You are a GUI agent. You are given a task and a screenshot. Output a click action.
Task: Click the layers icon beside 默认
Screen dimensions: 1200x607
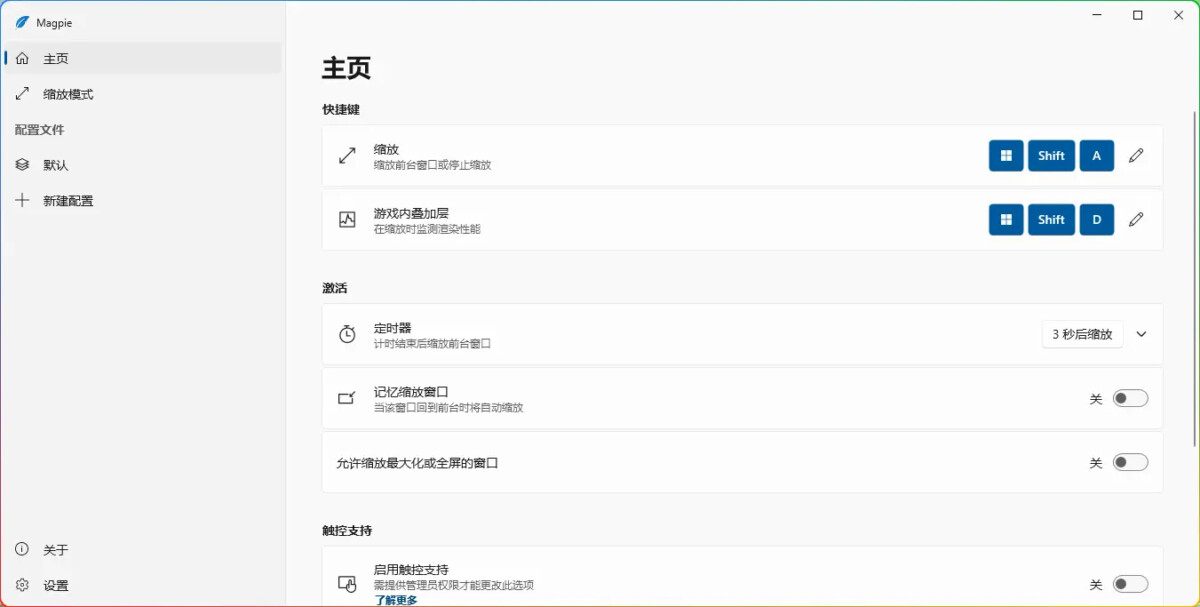point(22,165)
